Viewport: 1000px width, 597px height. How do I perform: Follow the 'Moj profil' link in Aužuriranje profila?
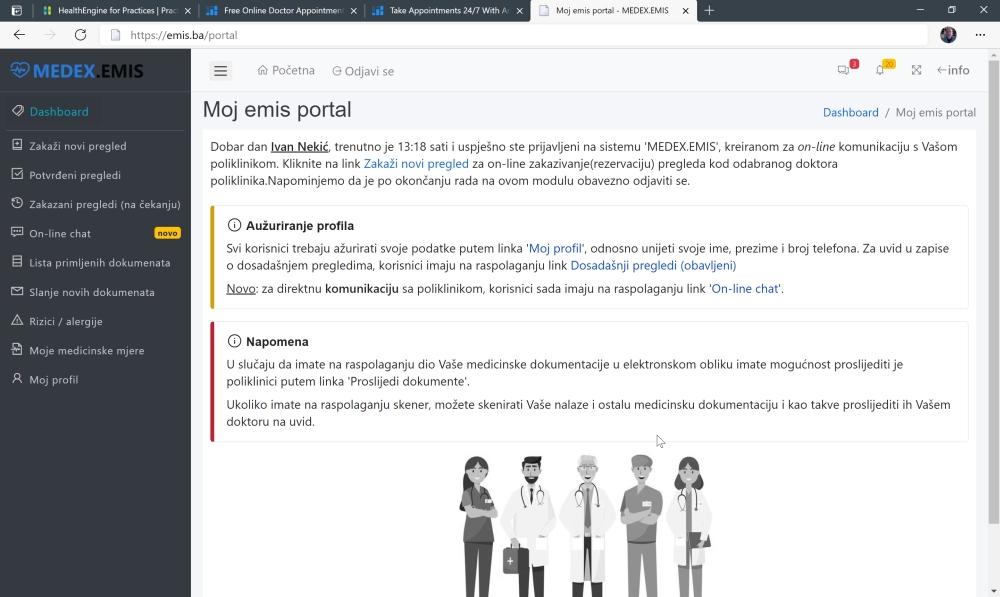[555, 248]
